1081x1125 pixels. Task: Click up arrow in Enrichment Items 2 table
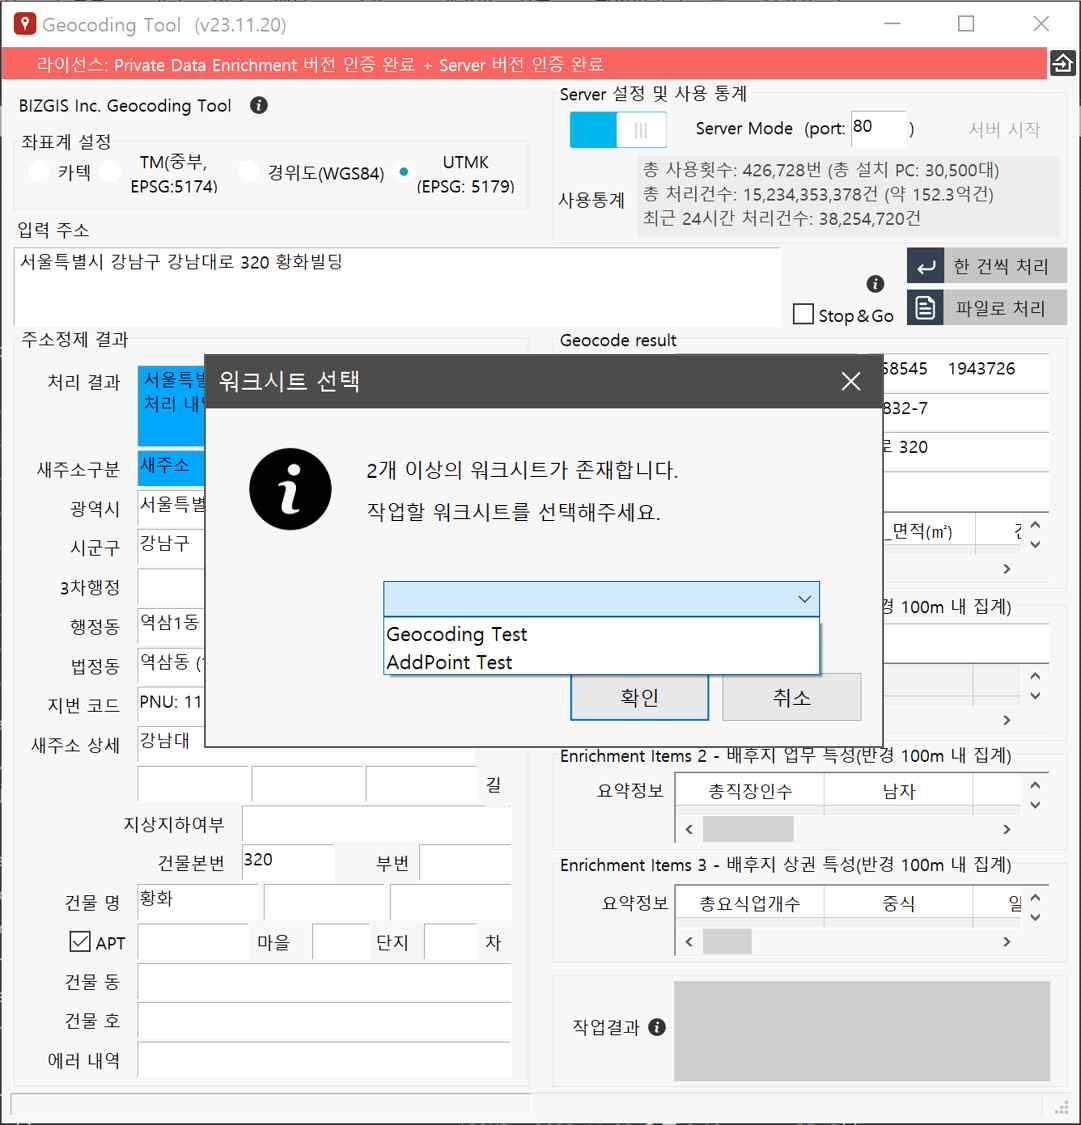click(x=1035, y=785)
